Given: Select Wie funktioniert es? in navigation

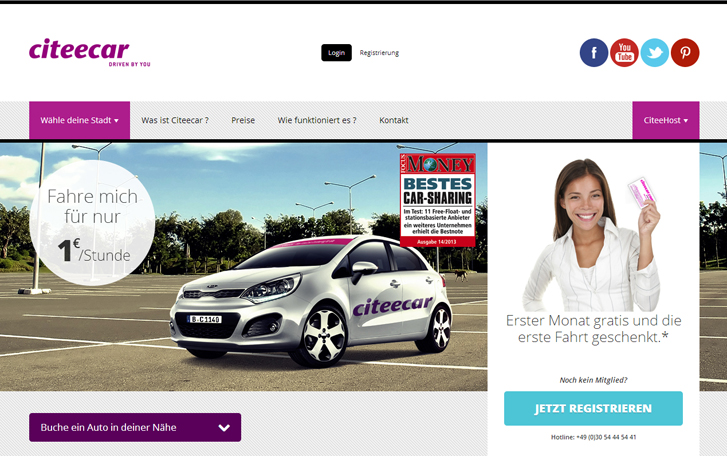Looking at the screenshot, I should coord(317,120).
